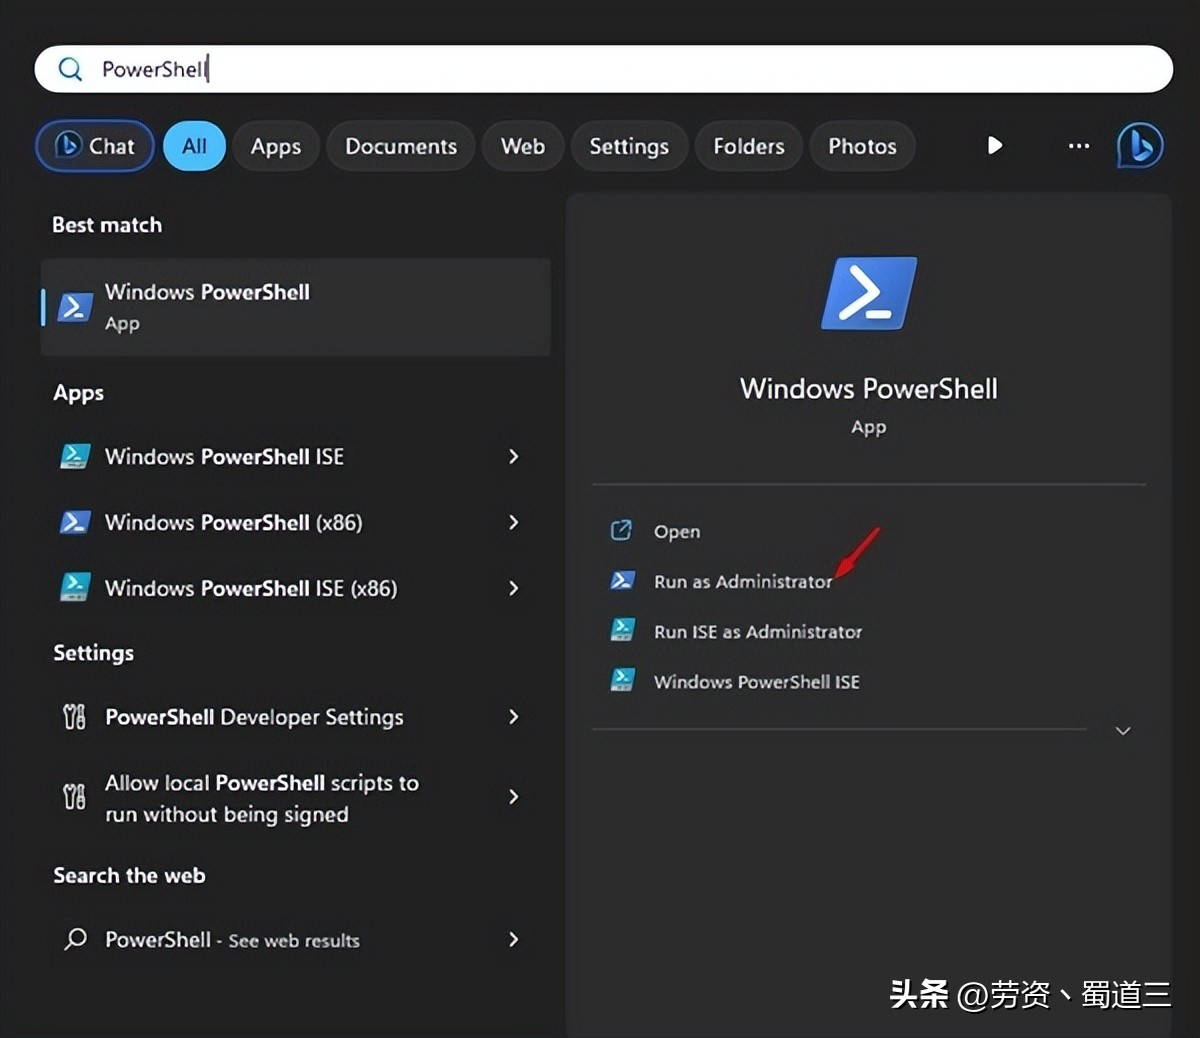Expand Windows PowerShell ISE options chevron
The height and width of the screenshot is (1038, 1200).
pos(513,457)
